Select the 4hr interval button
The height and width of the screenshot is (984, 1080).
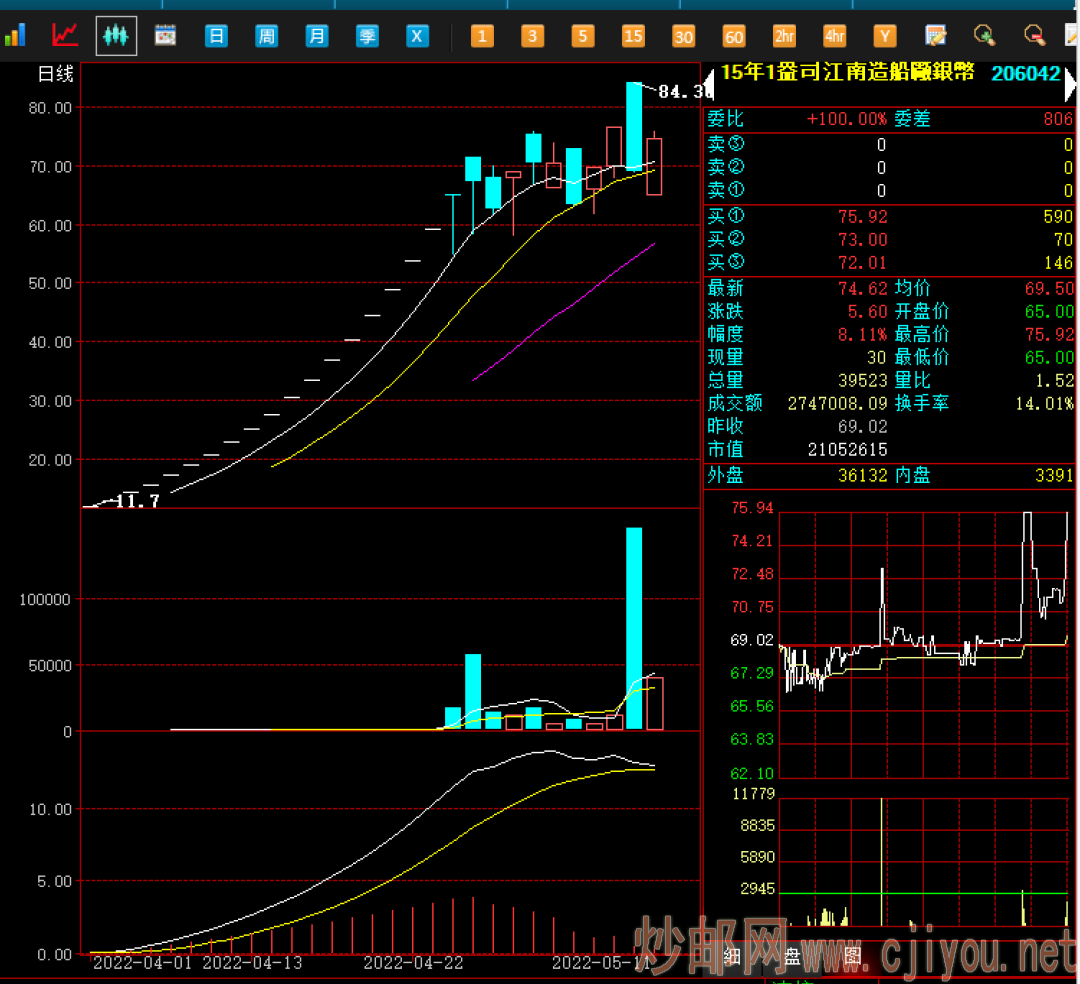[x=835, y=37]
